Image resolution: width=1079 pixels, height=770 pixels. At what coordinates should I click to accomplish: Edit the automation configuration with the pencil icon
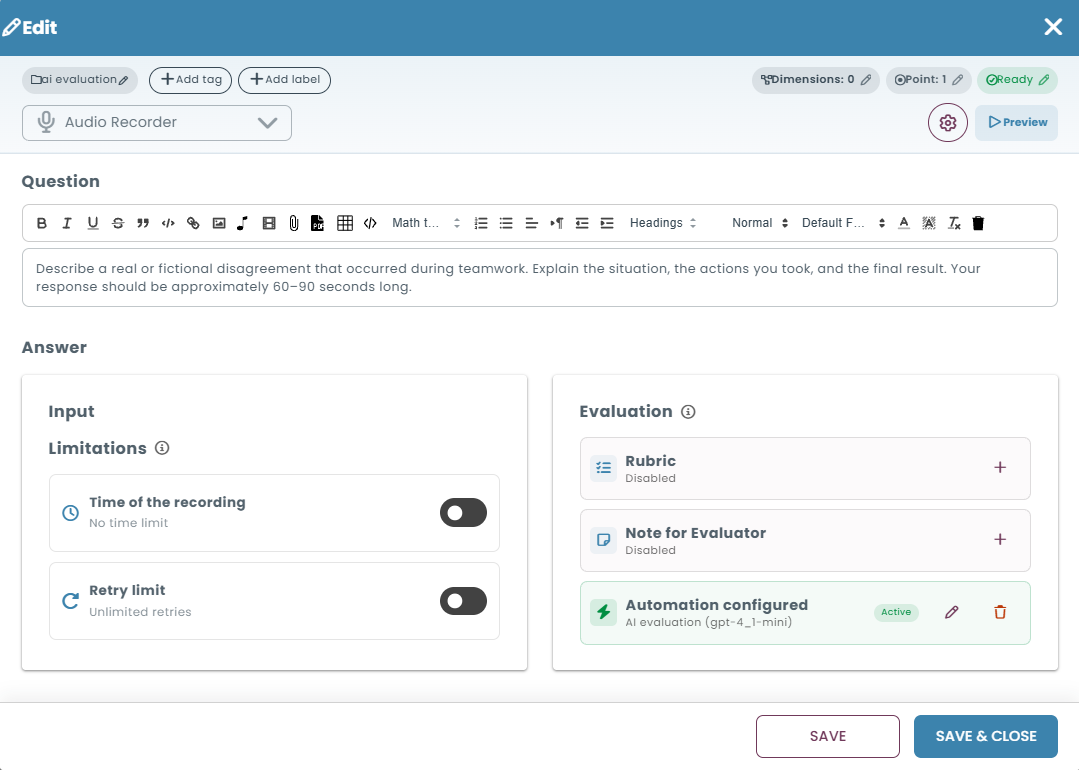pos(952,612)
